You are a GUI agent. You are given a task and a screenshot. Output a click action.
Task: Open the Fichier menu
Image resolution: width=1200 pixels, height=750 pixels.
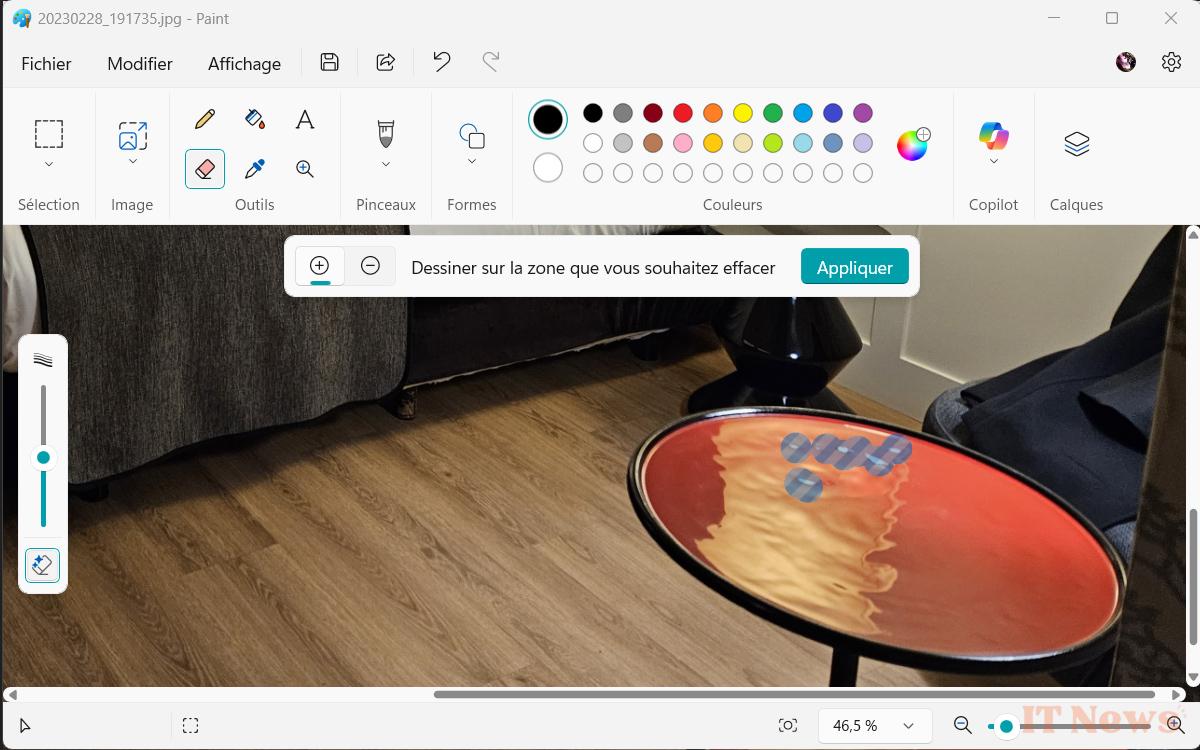(x=46, y=64)
